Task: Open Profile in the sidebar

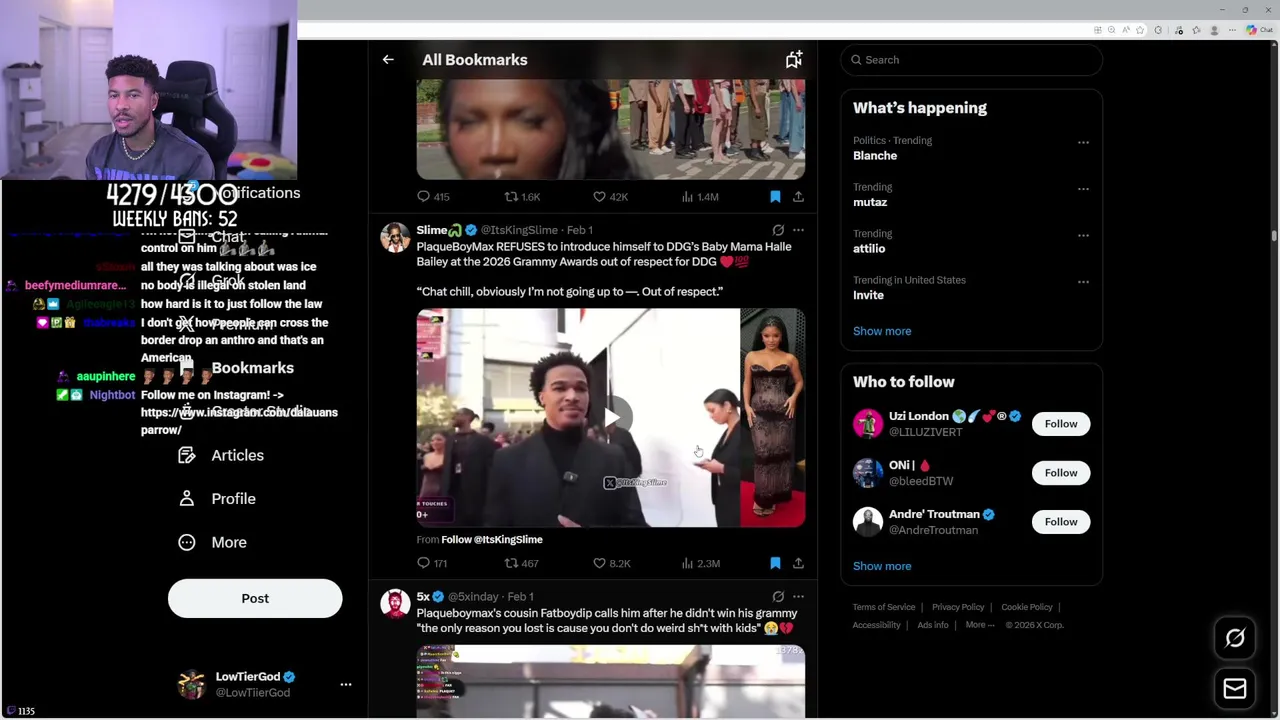Action: click(217, 499)
